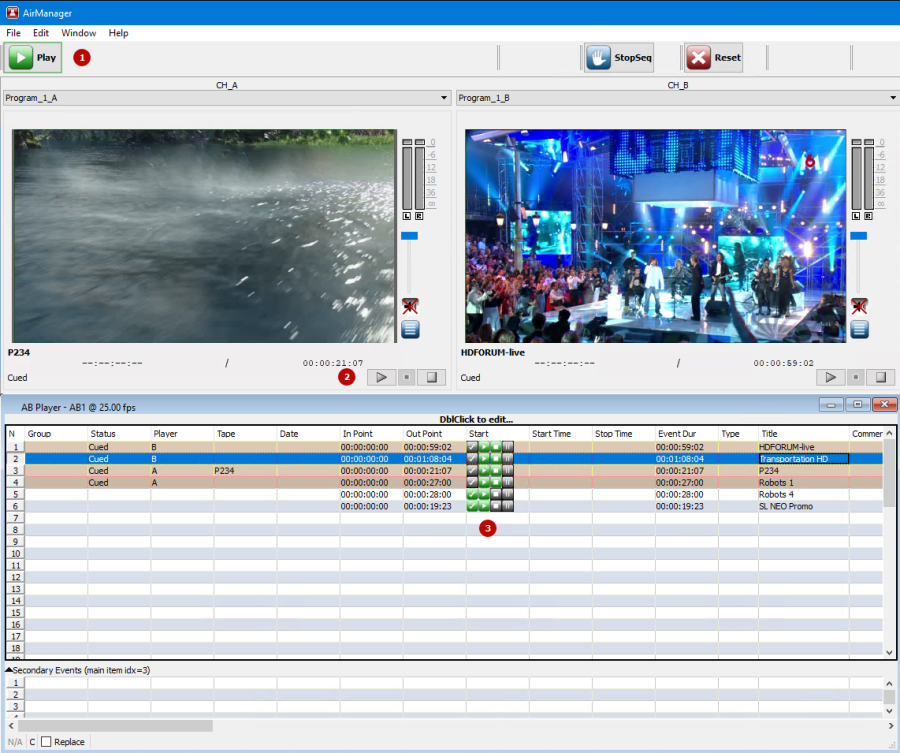Screen dimensions: 900x753
Task: Click the pause icon in the SL NEO Promo row
Action: pyautogui.click(x=508, y=506)
